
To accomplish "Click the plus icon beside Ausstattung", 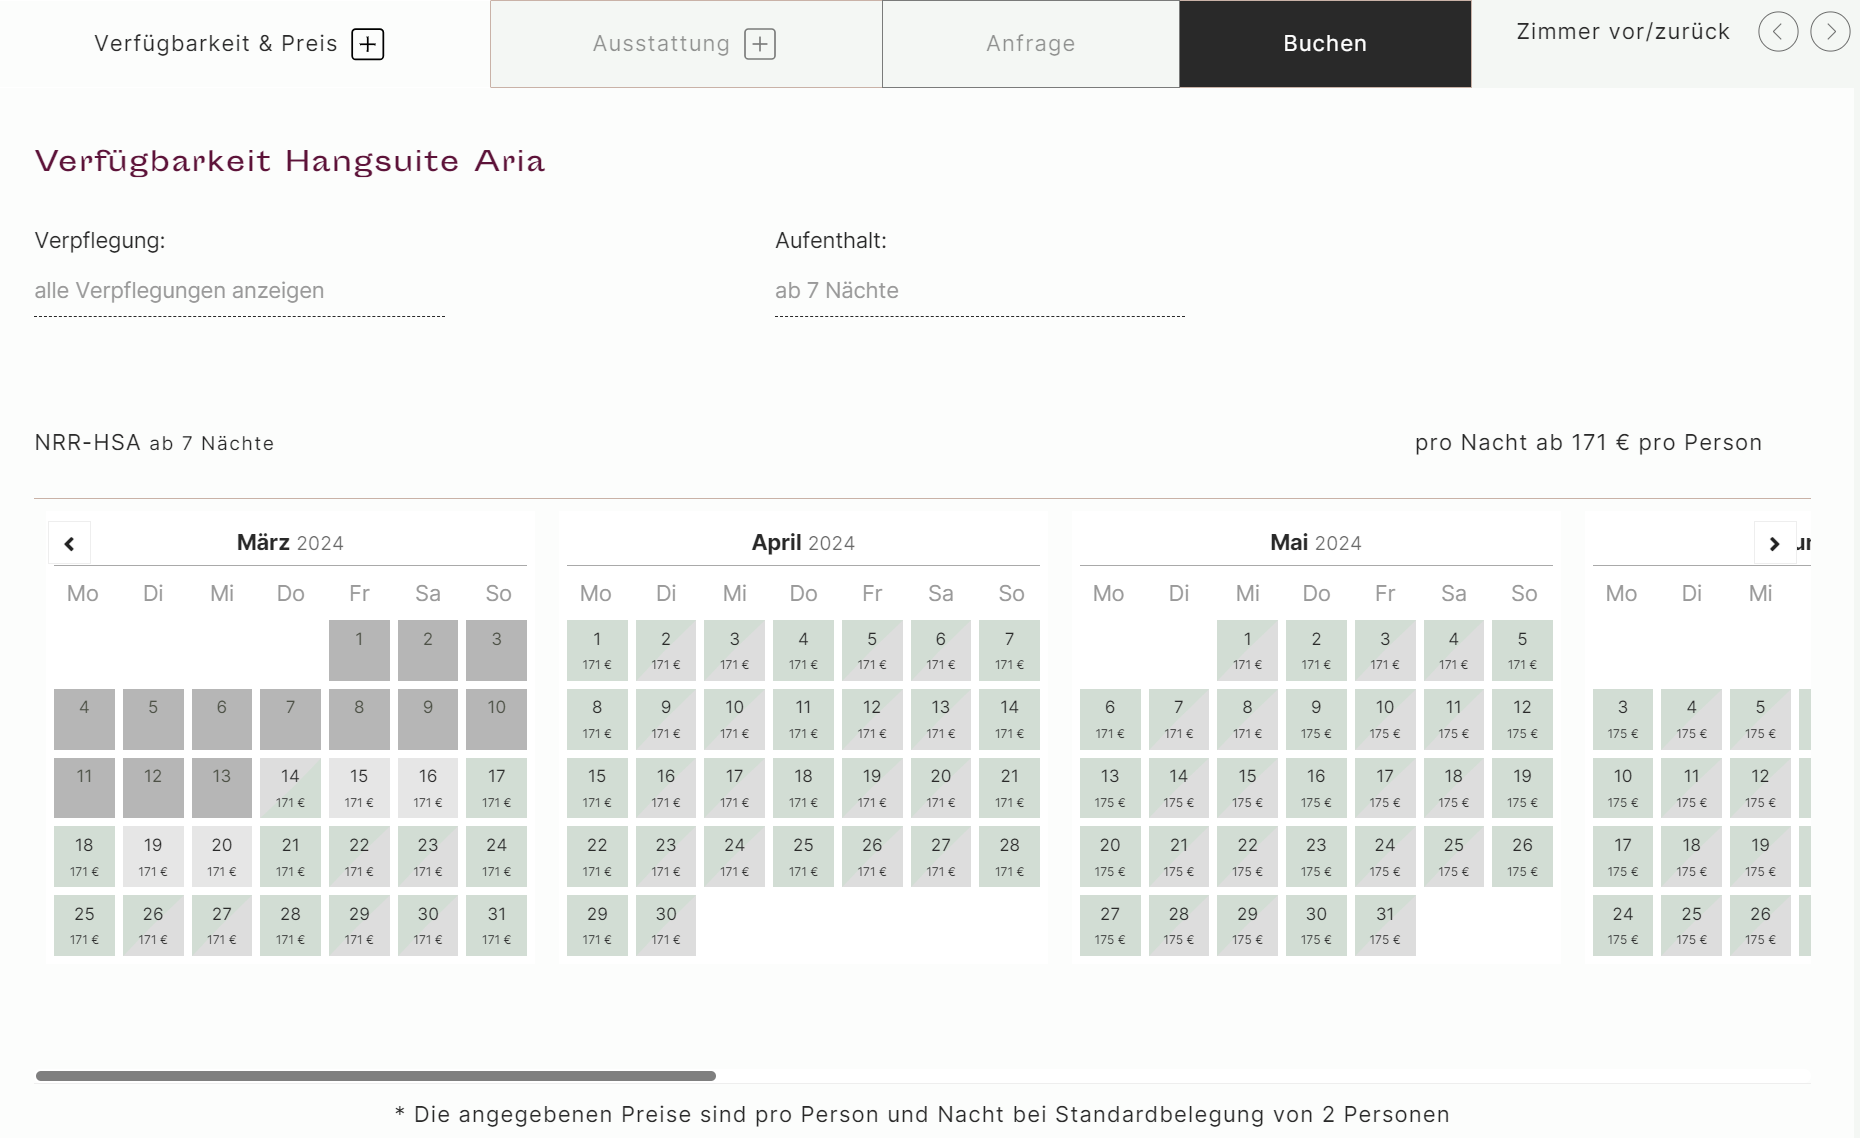I will click(759, 44).
